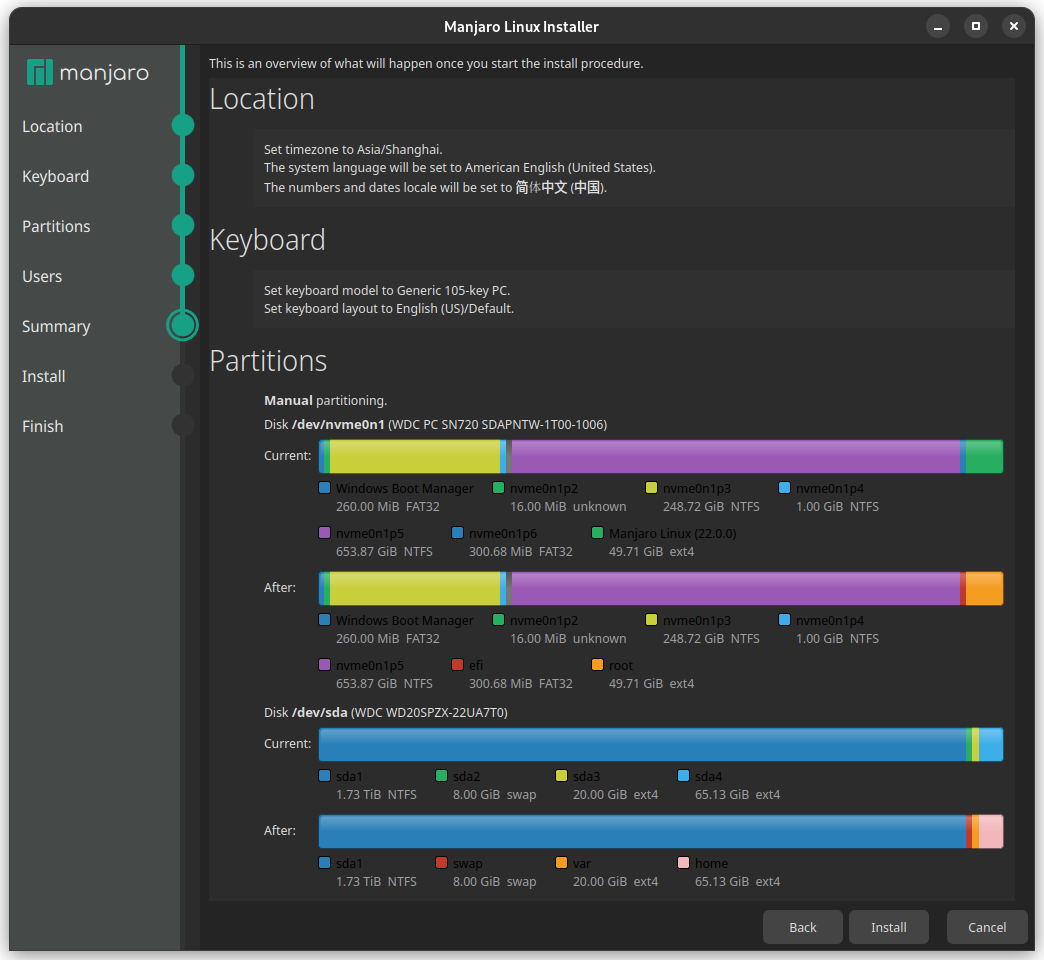Close the installer window
The image size is (1044, 960).
coord(1013,26)
